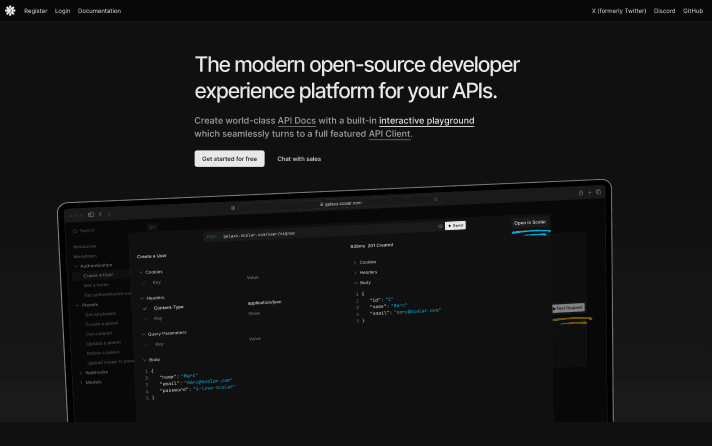Toggle the Key checkbox under Query Parameters
This screenshot has width=712, height=446.
tap(146, 345)
